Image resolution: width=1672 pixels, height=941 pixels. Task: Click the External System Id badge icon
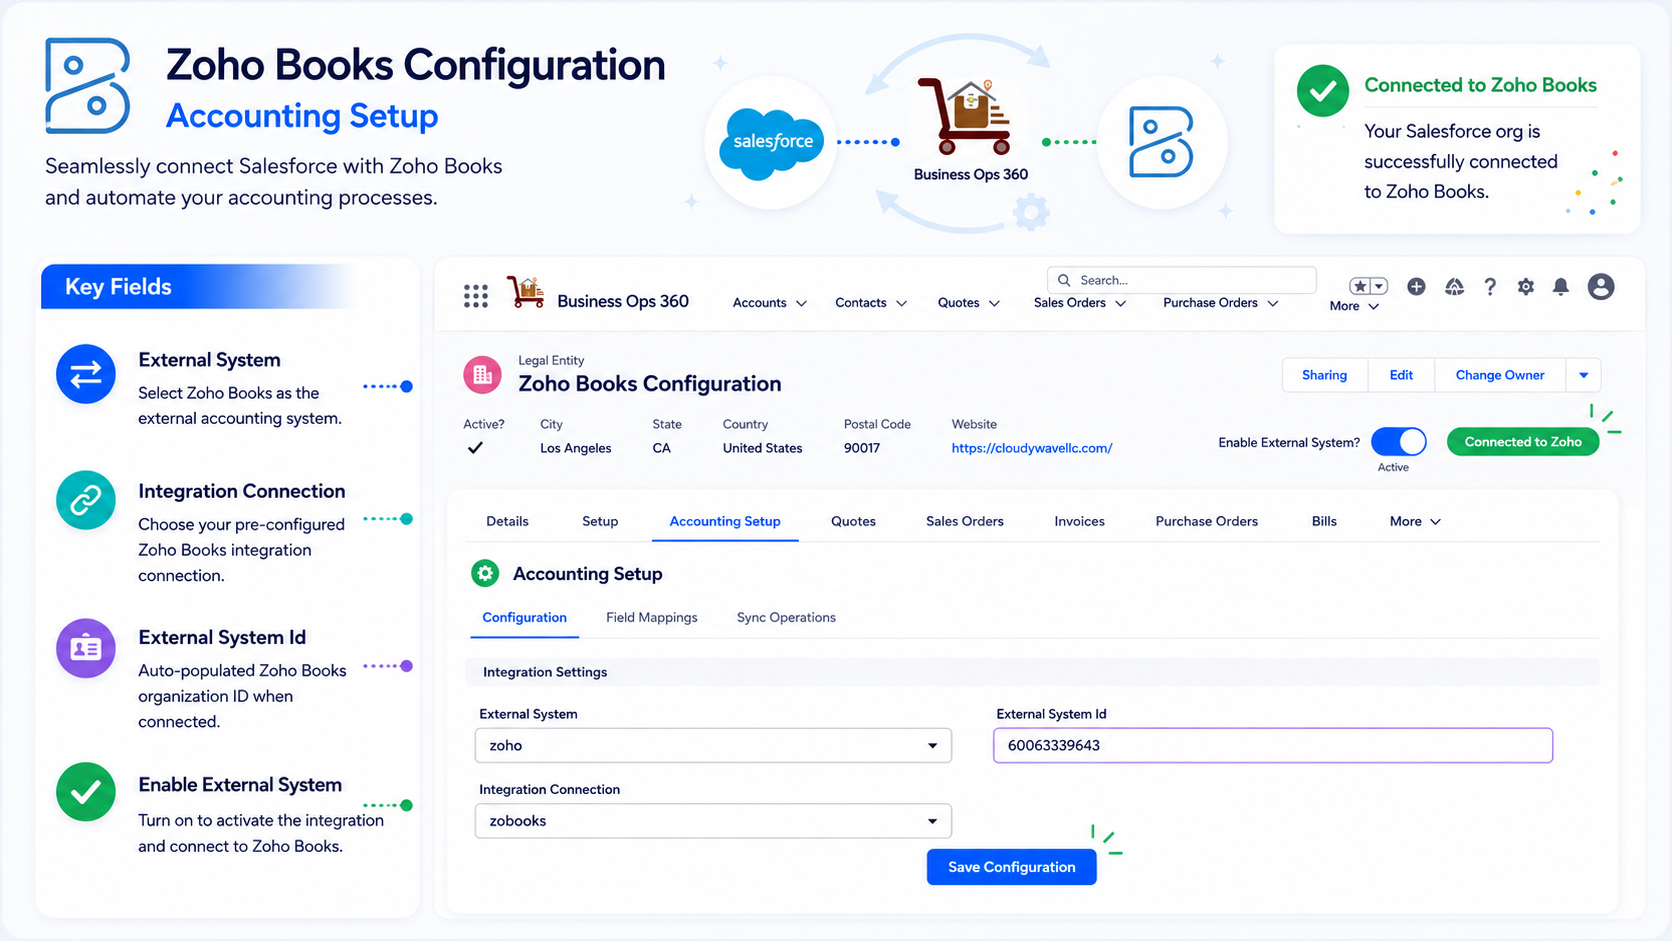pyautogui.click(x=86, y=648)
